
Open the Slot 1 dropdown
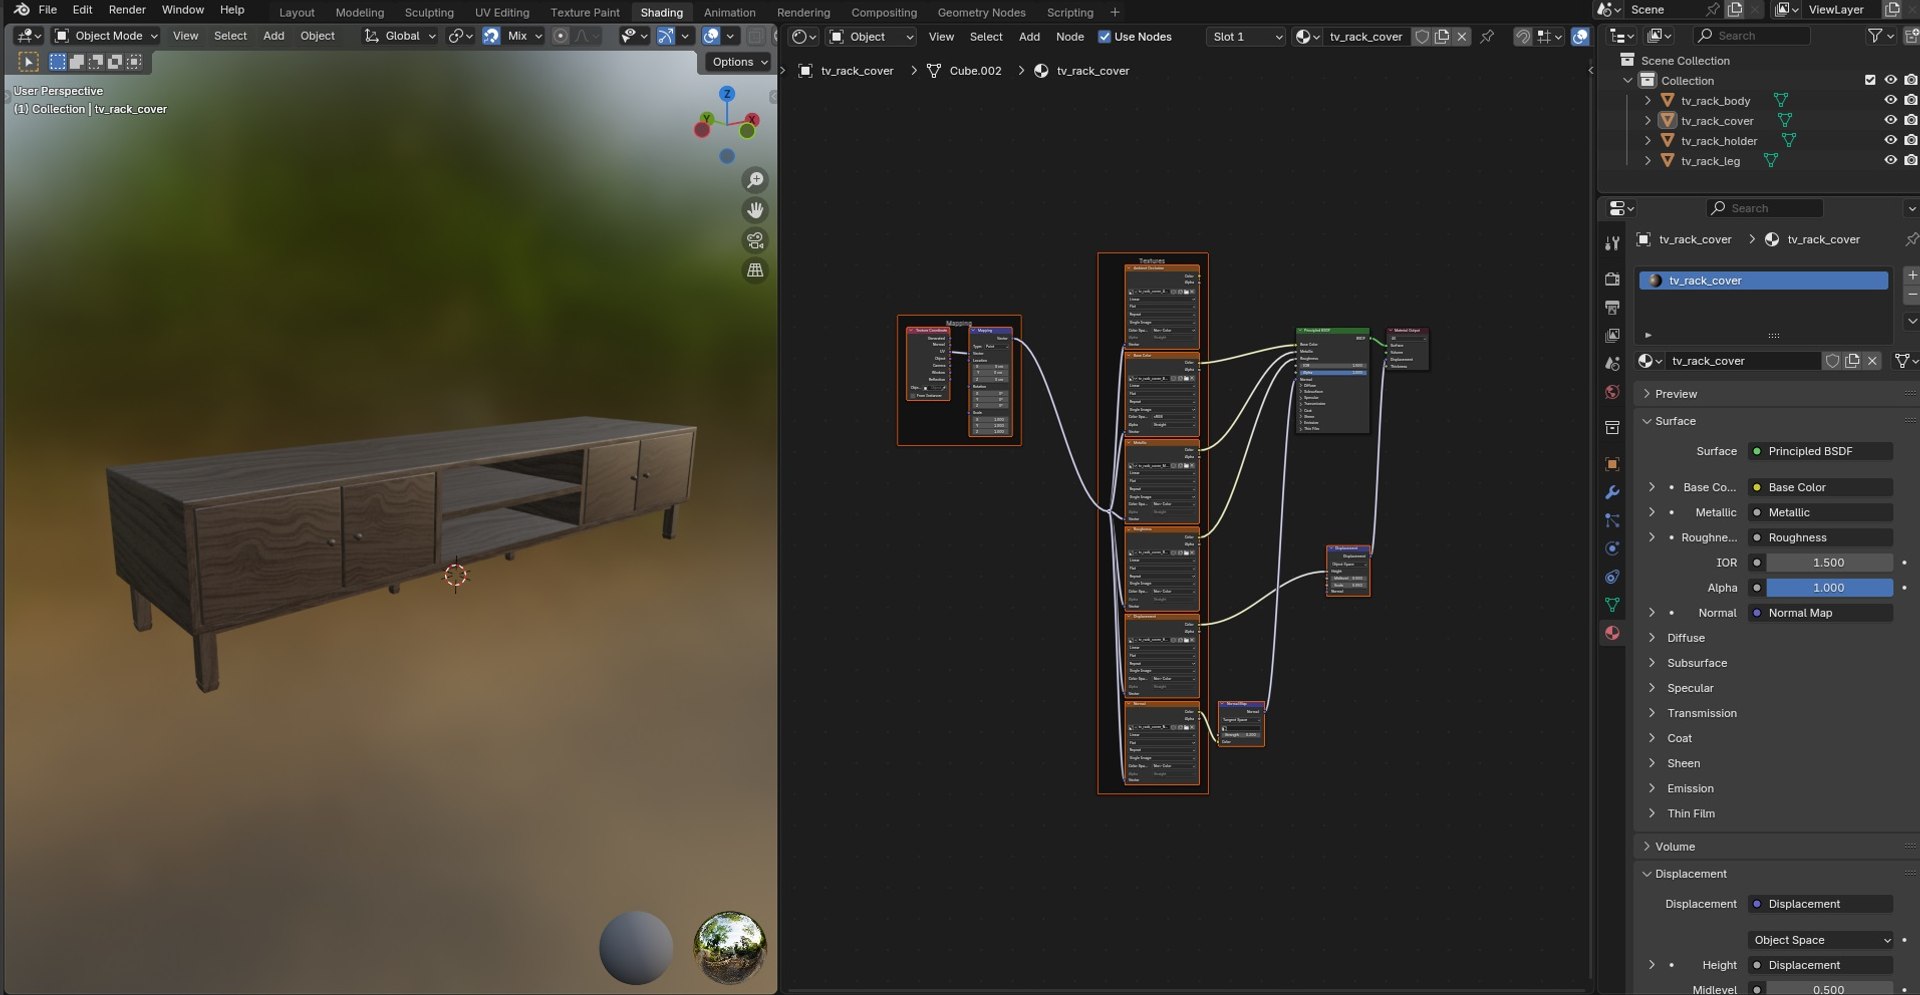pos(1245,36)
